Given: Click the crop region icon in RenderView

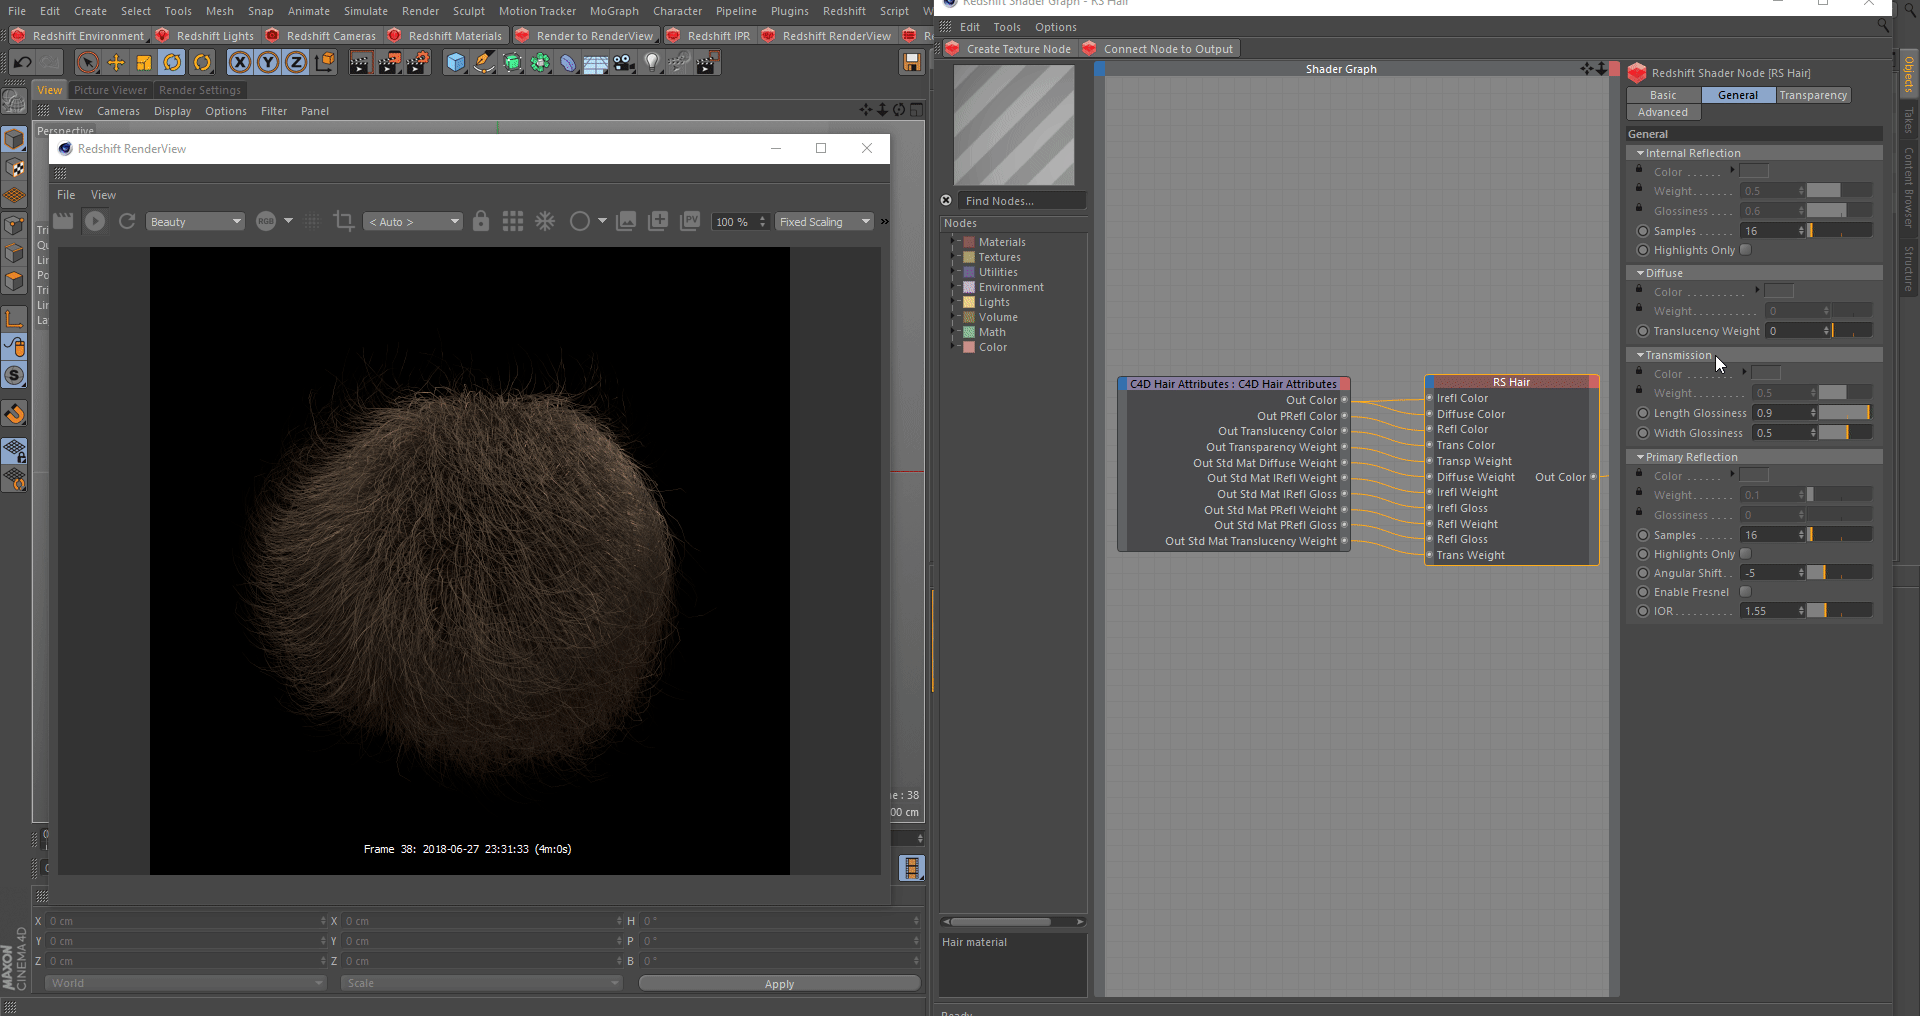Looking at the screenshot, I should pos(344,221).
